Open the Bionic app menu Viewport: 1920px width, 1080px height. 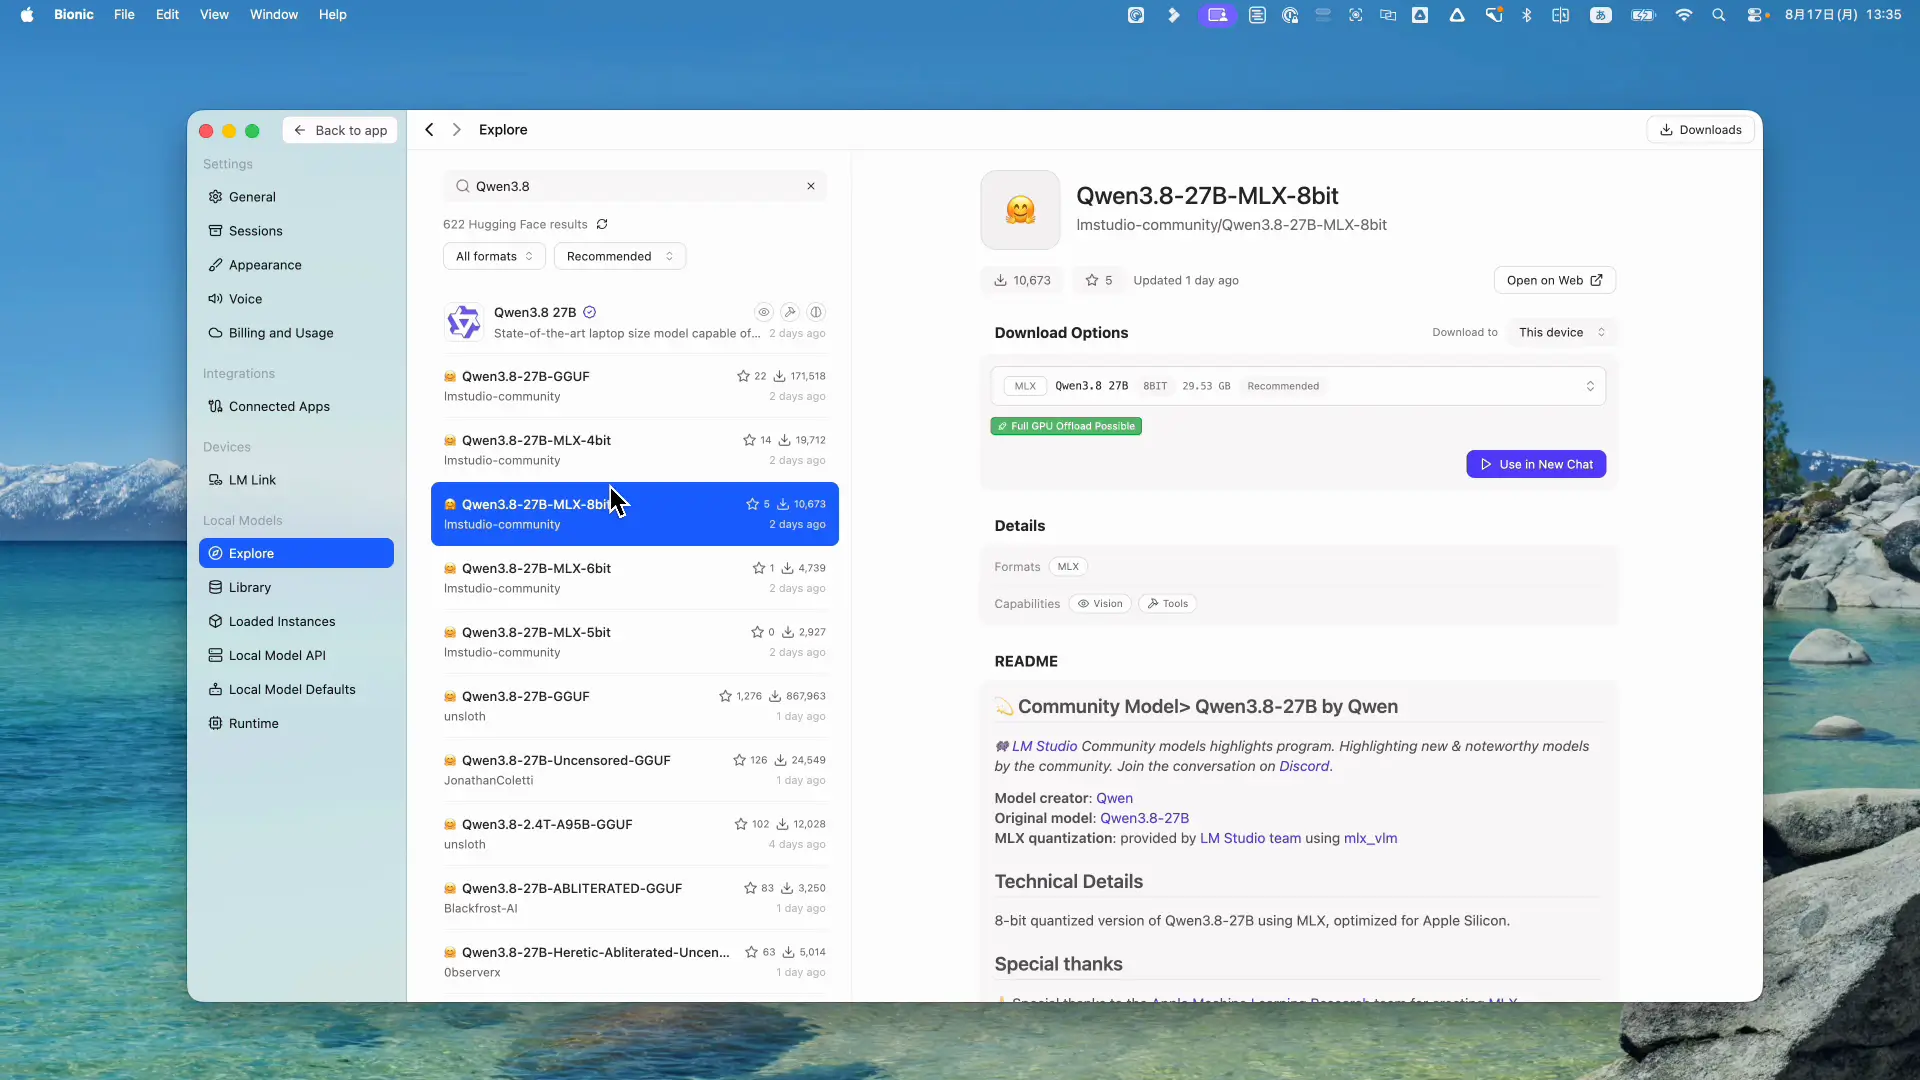[74, 15]
